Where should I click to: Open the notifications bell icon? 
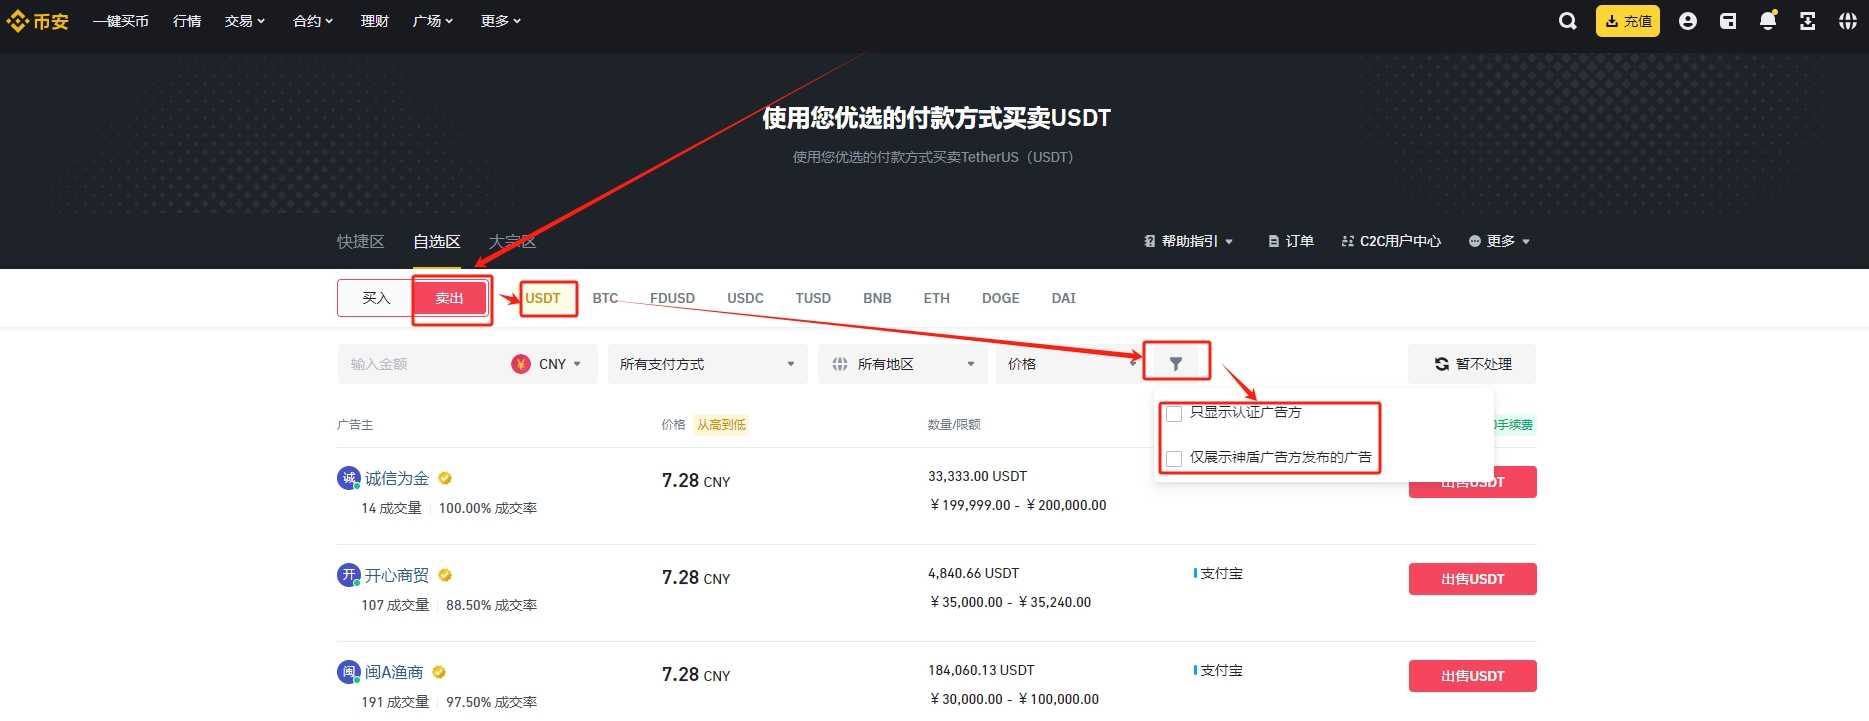[1768, 21]
